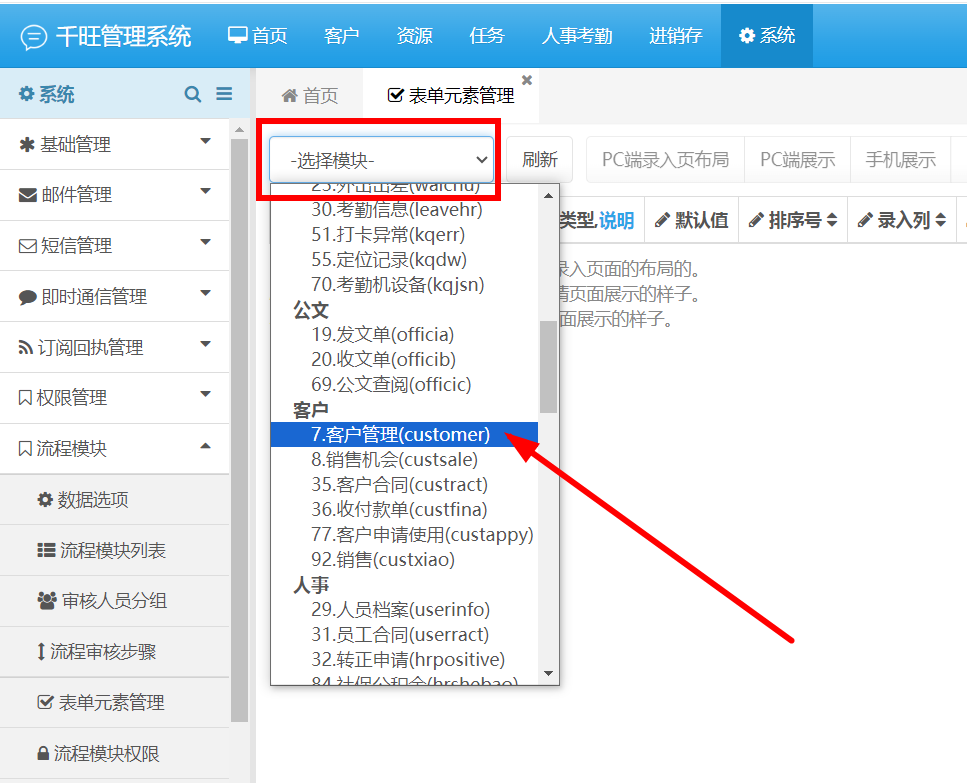Open the 人事考勤 top menu

577,36
